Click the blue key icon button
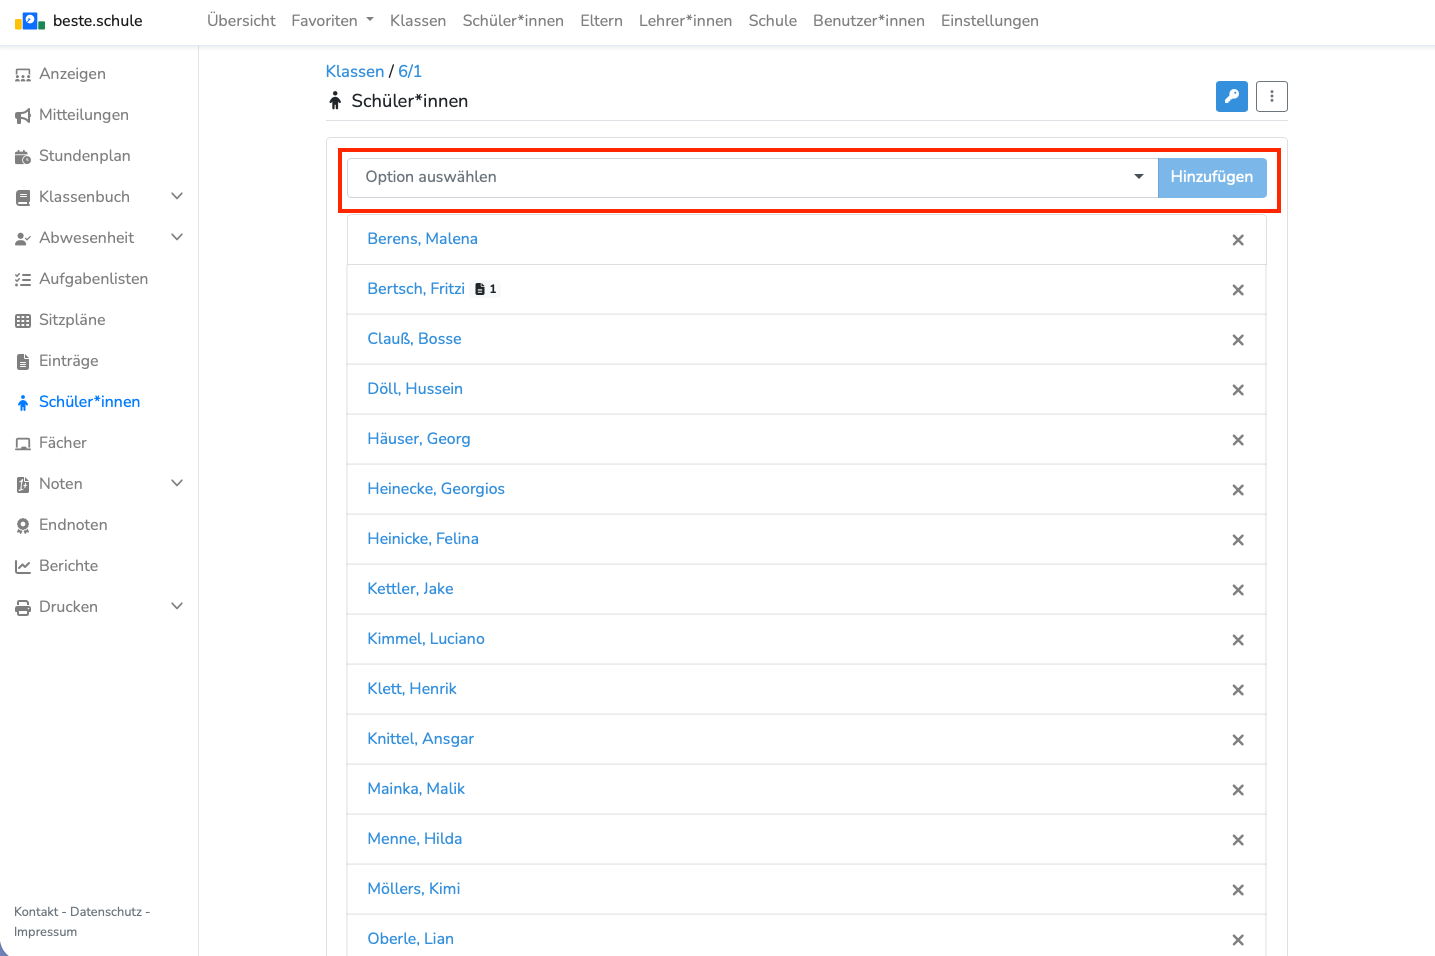1435x956 pixels. tap(1231, 97)
